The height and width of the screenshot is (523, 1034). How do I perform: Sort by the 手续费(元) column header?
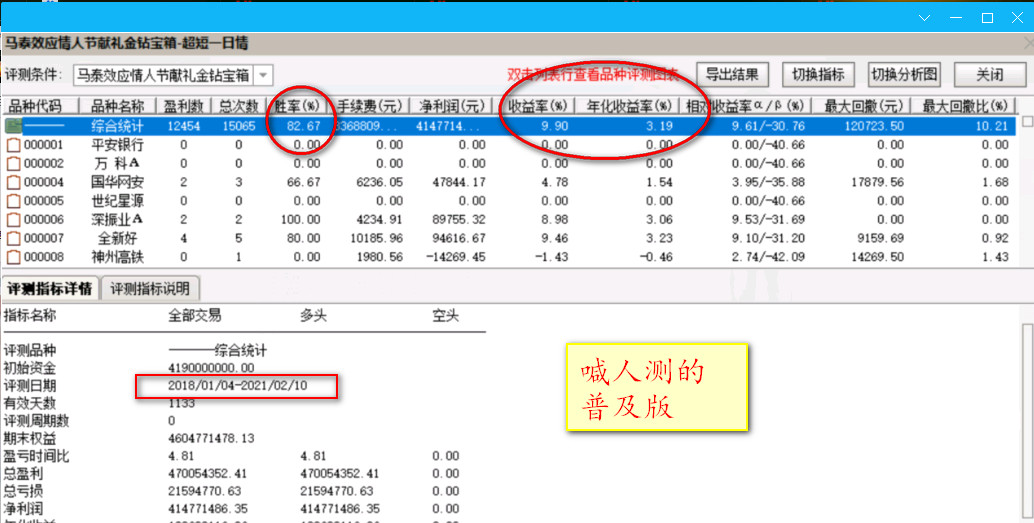coord(369,106)
